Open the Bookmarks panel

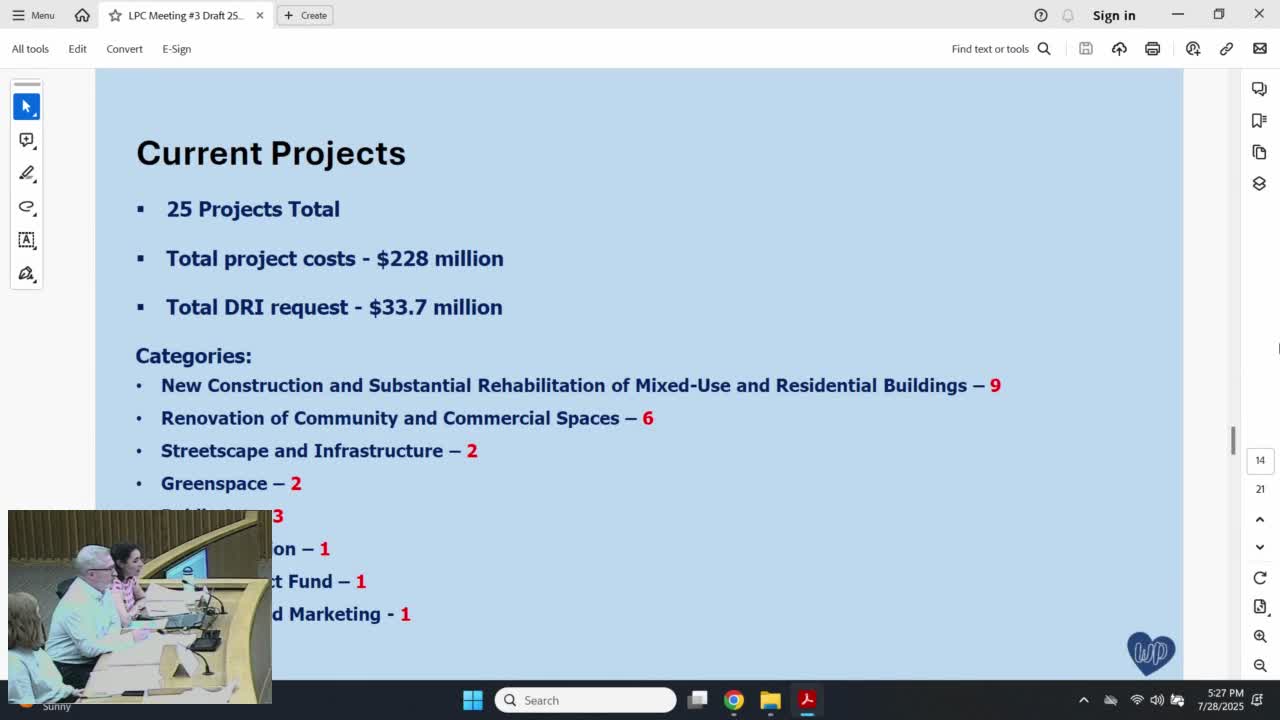tap(1259, 118)
